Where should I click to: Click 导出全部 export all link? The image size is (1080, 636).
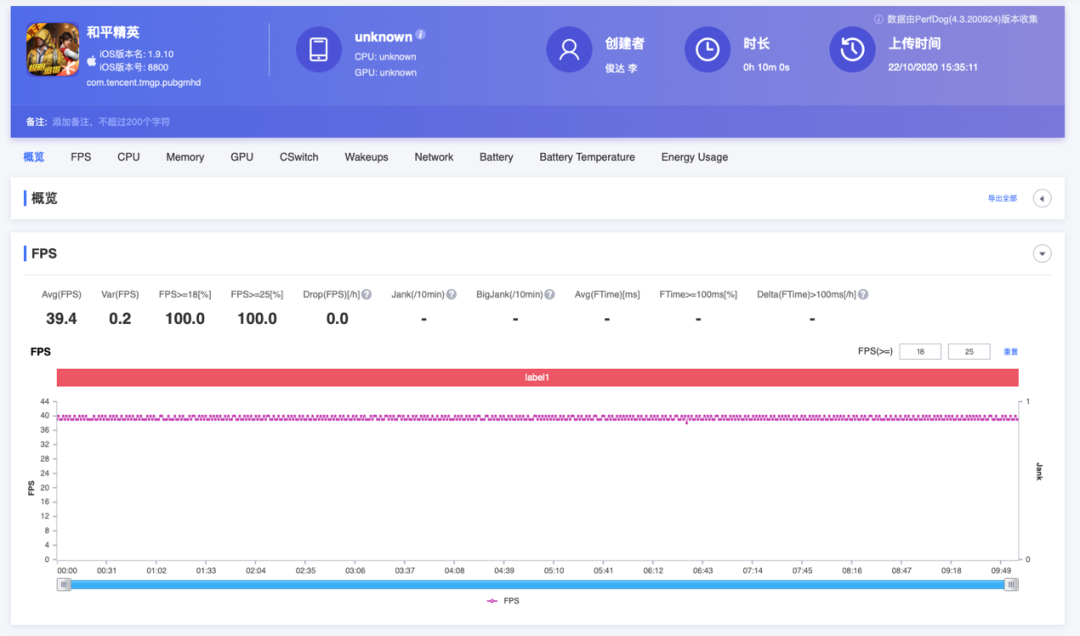point(1002,198)
